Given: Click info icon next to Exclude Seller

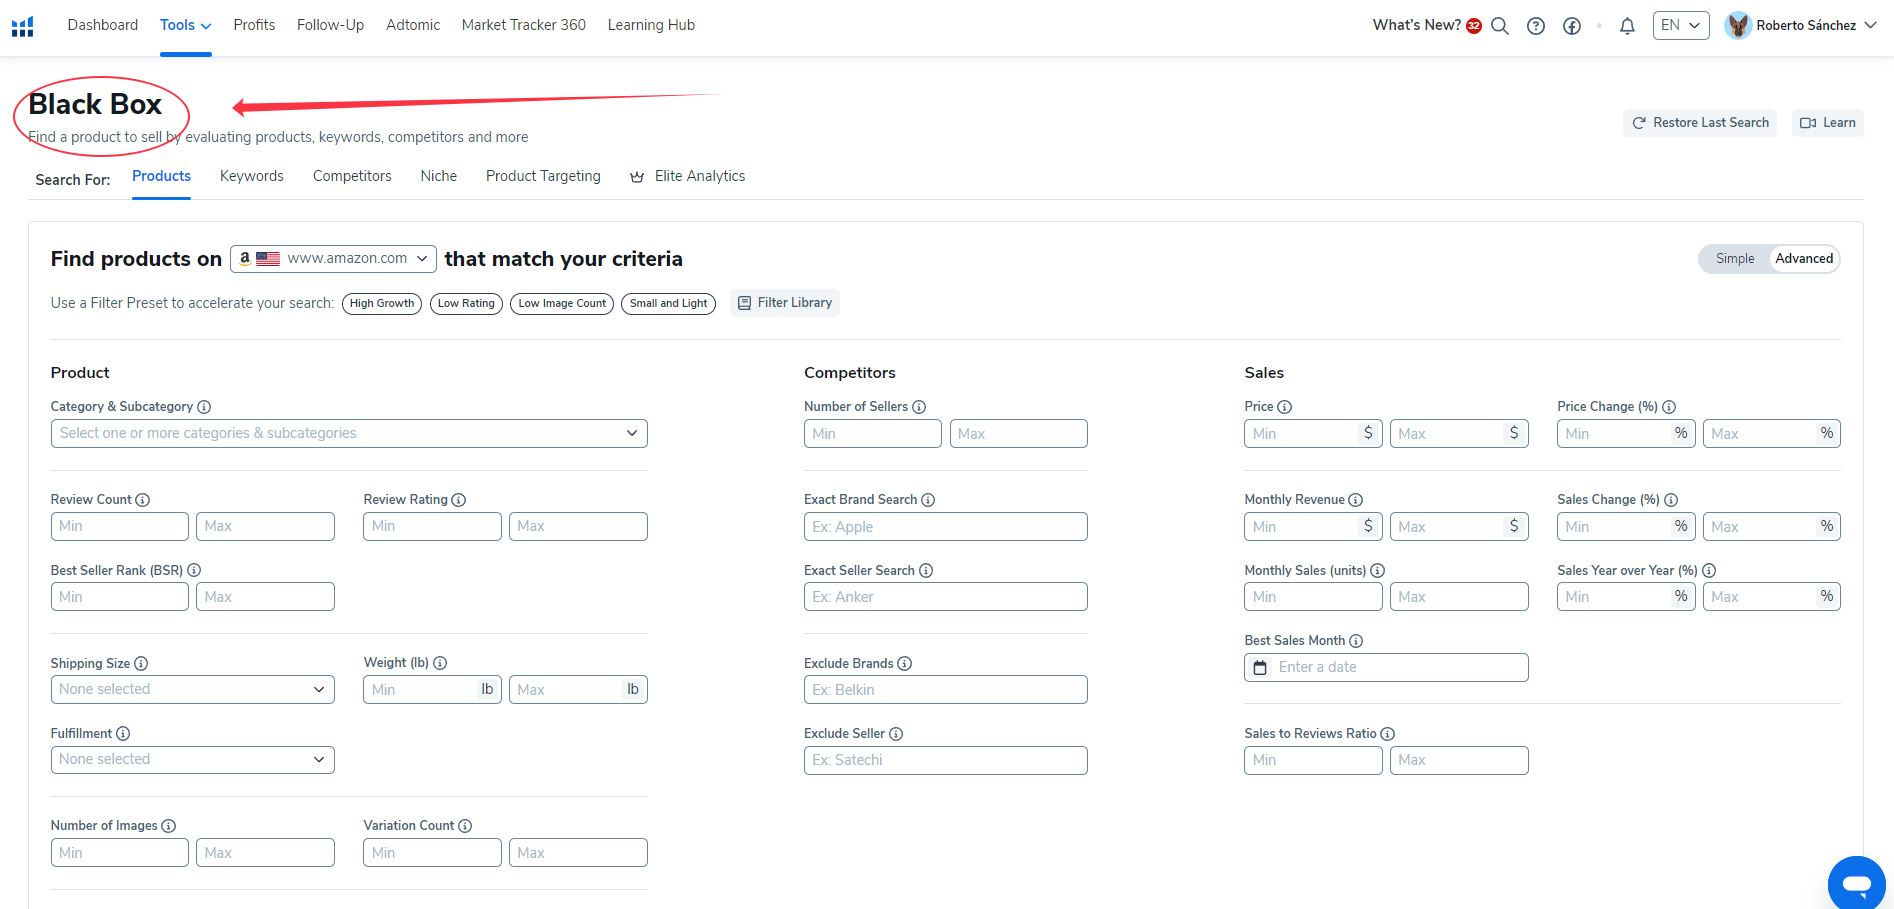Looking at the screenshot, I should (896, 734).
